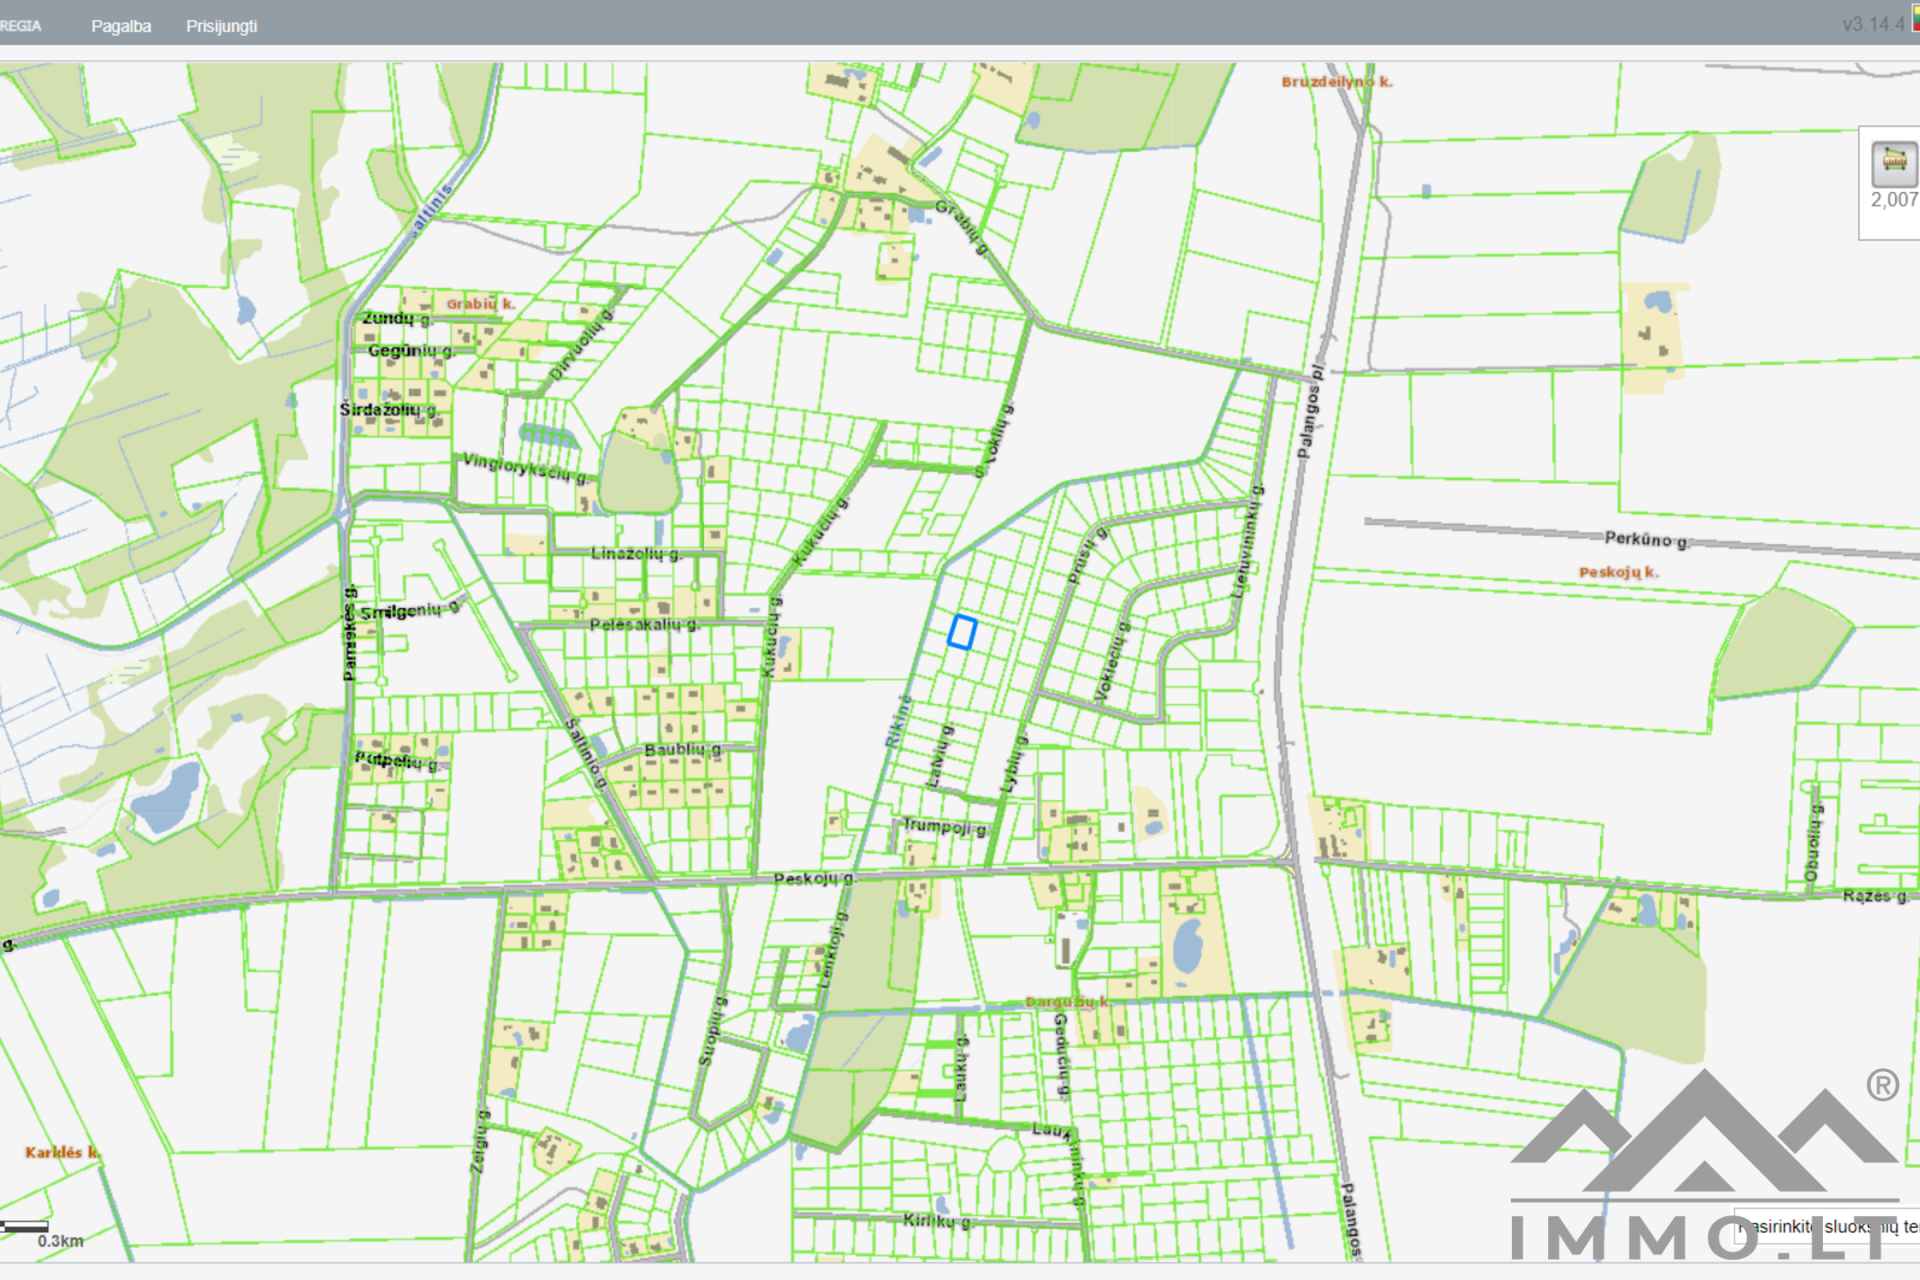1920x1280 pixels.
Task: Click the Lenktoji g. street label
Action: pos(833,949)
